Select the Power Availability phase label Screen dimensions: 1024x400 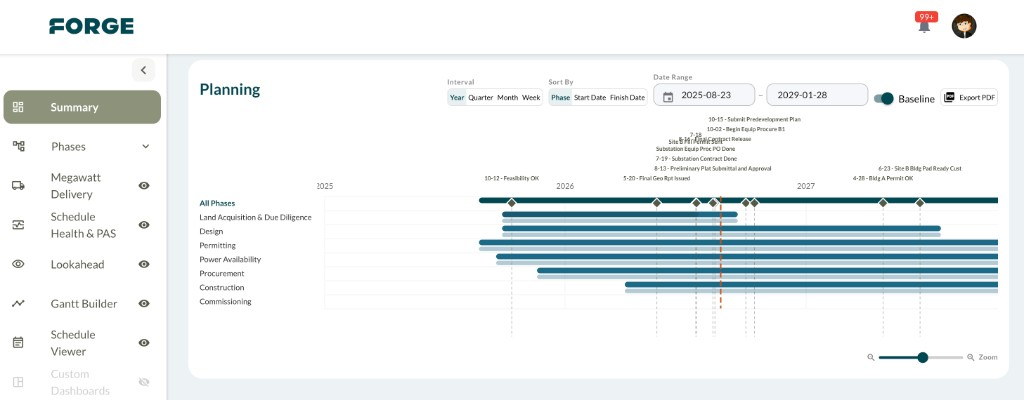230,259
